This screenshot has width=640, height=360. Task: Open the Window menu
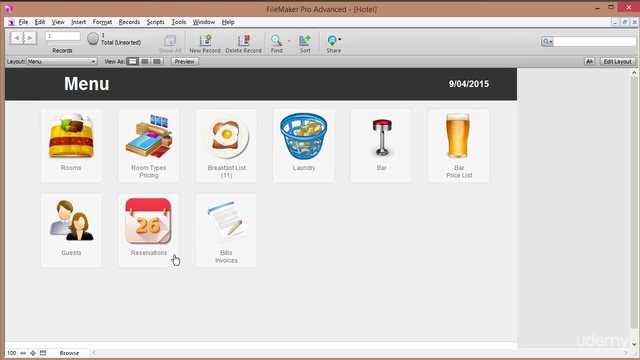[204, 22]
